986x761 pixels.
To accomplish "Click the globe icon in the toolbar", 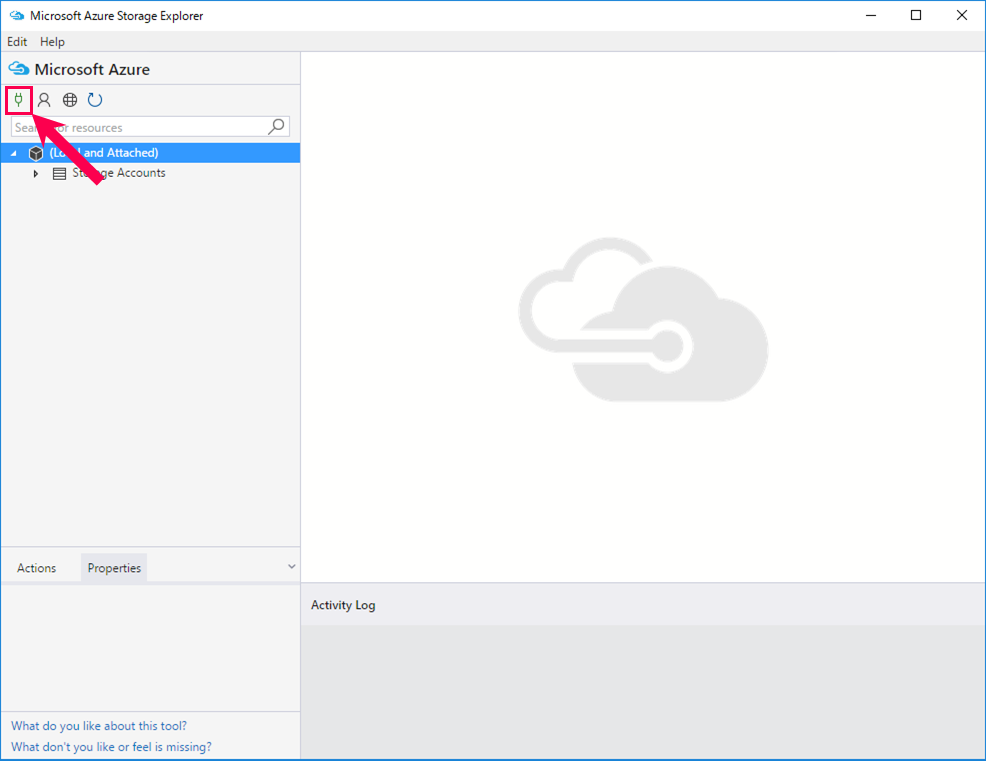I will pos(70,99).
